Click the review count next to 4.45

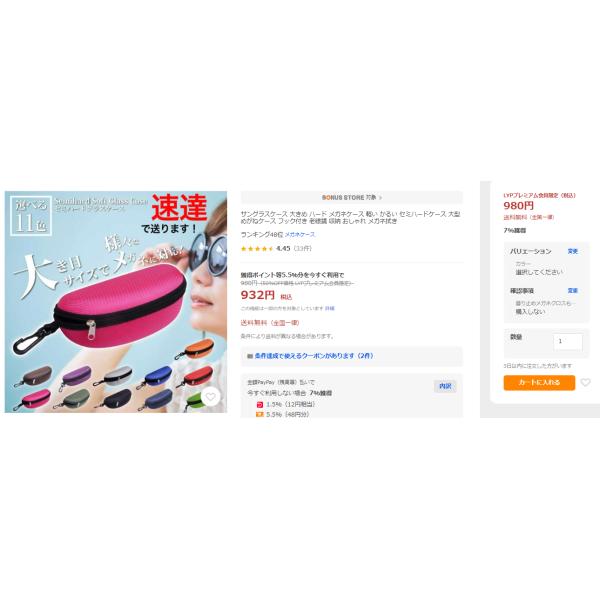302,249
